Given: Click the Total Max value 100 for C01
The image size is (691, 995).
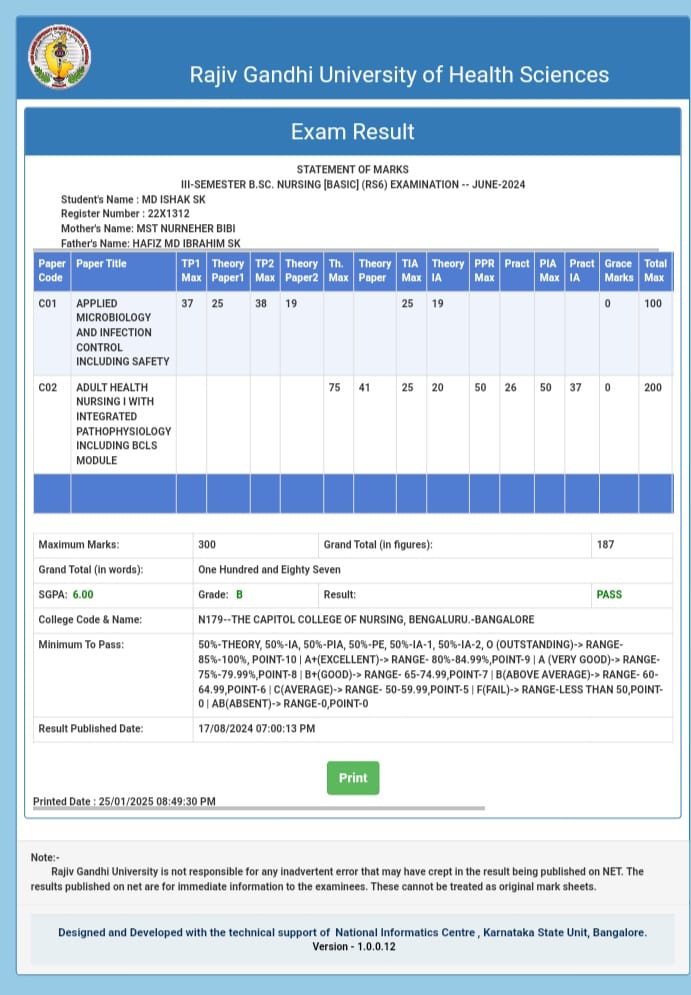Looking at the screenshot, I should 653,303.
